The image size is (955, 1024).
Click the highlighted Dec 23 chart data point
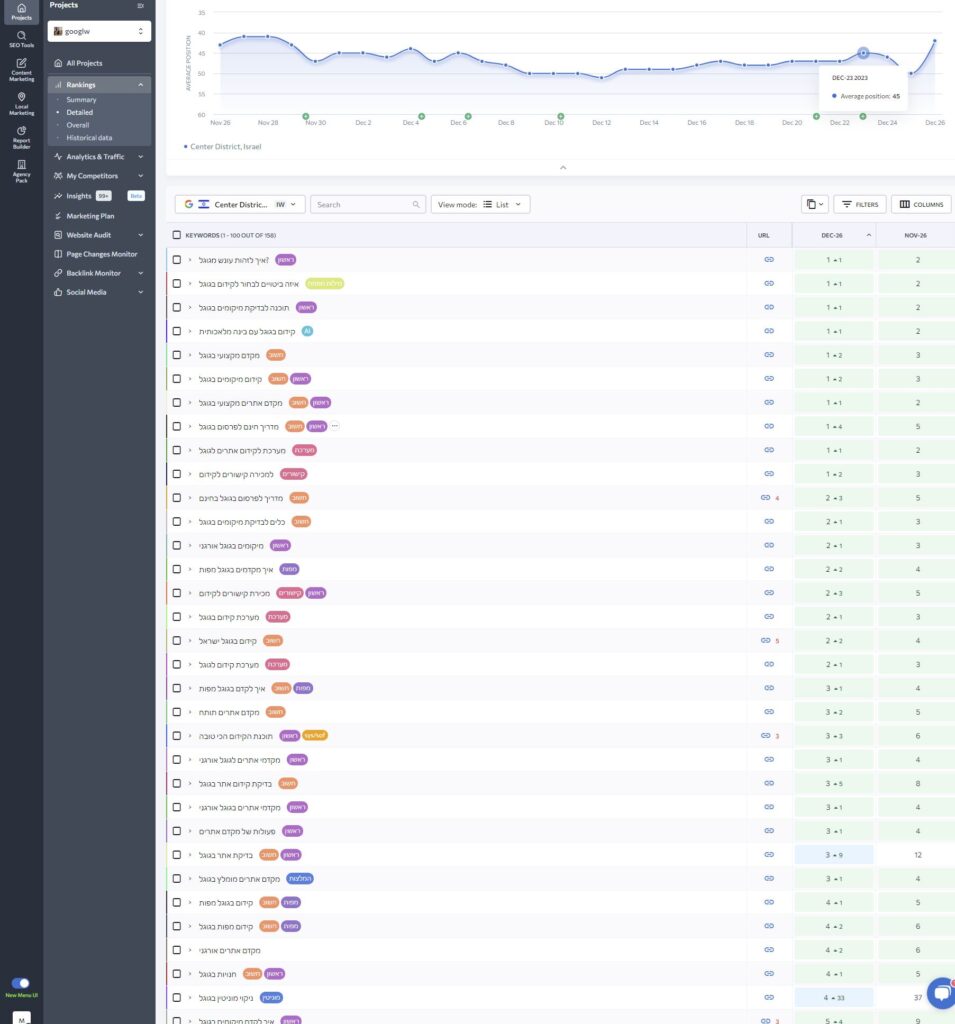coord(863,52)
